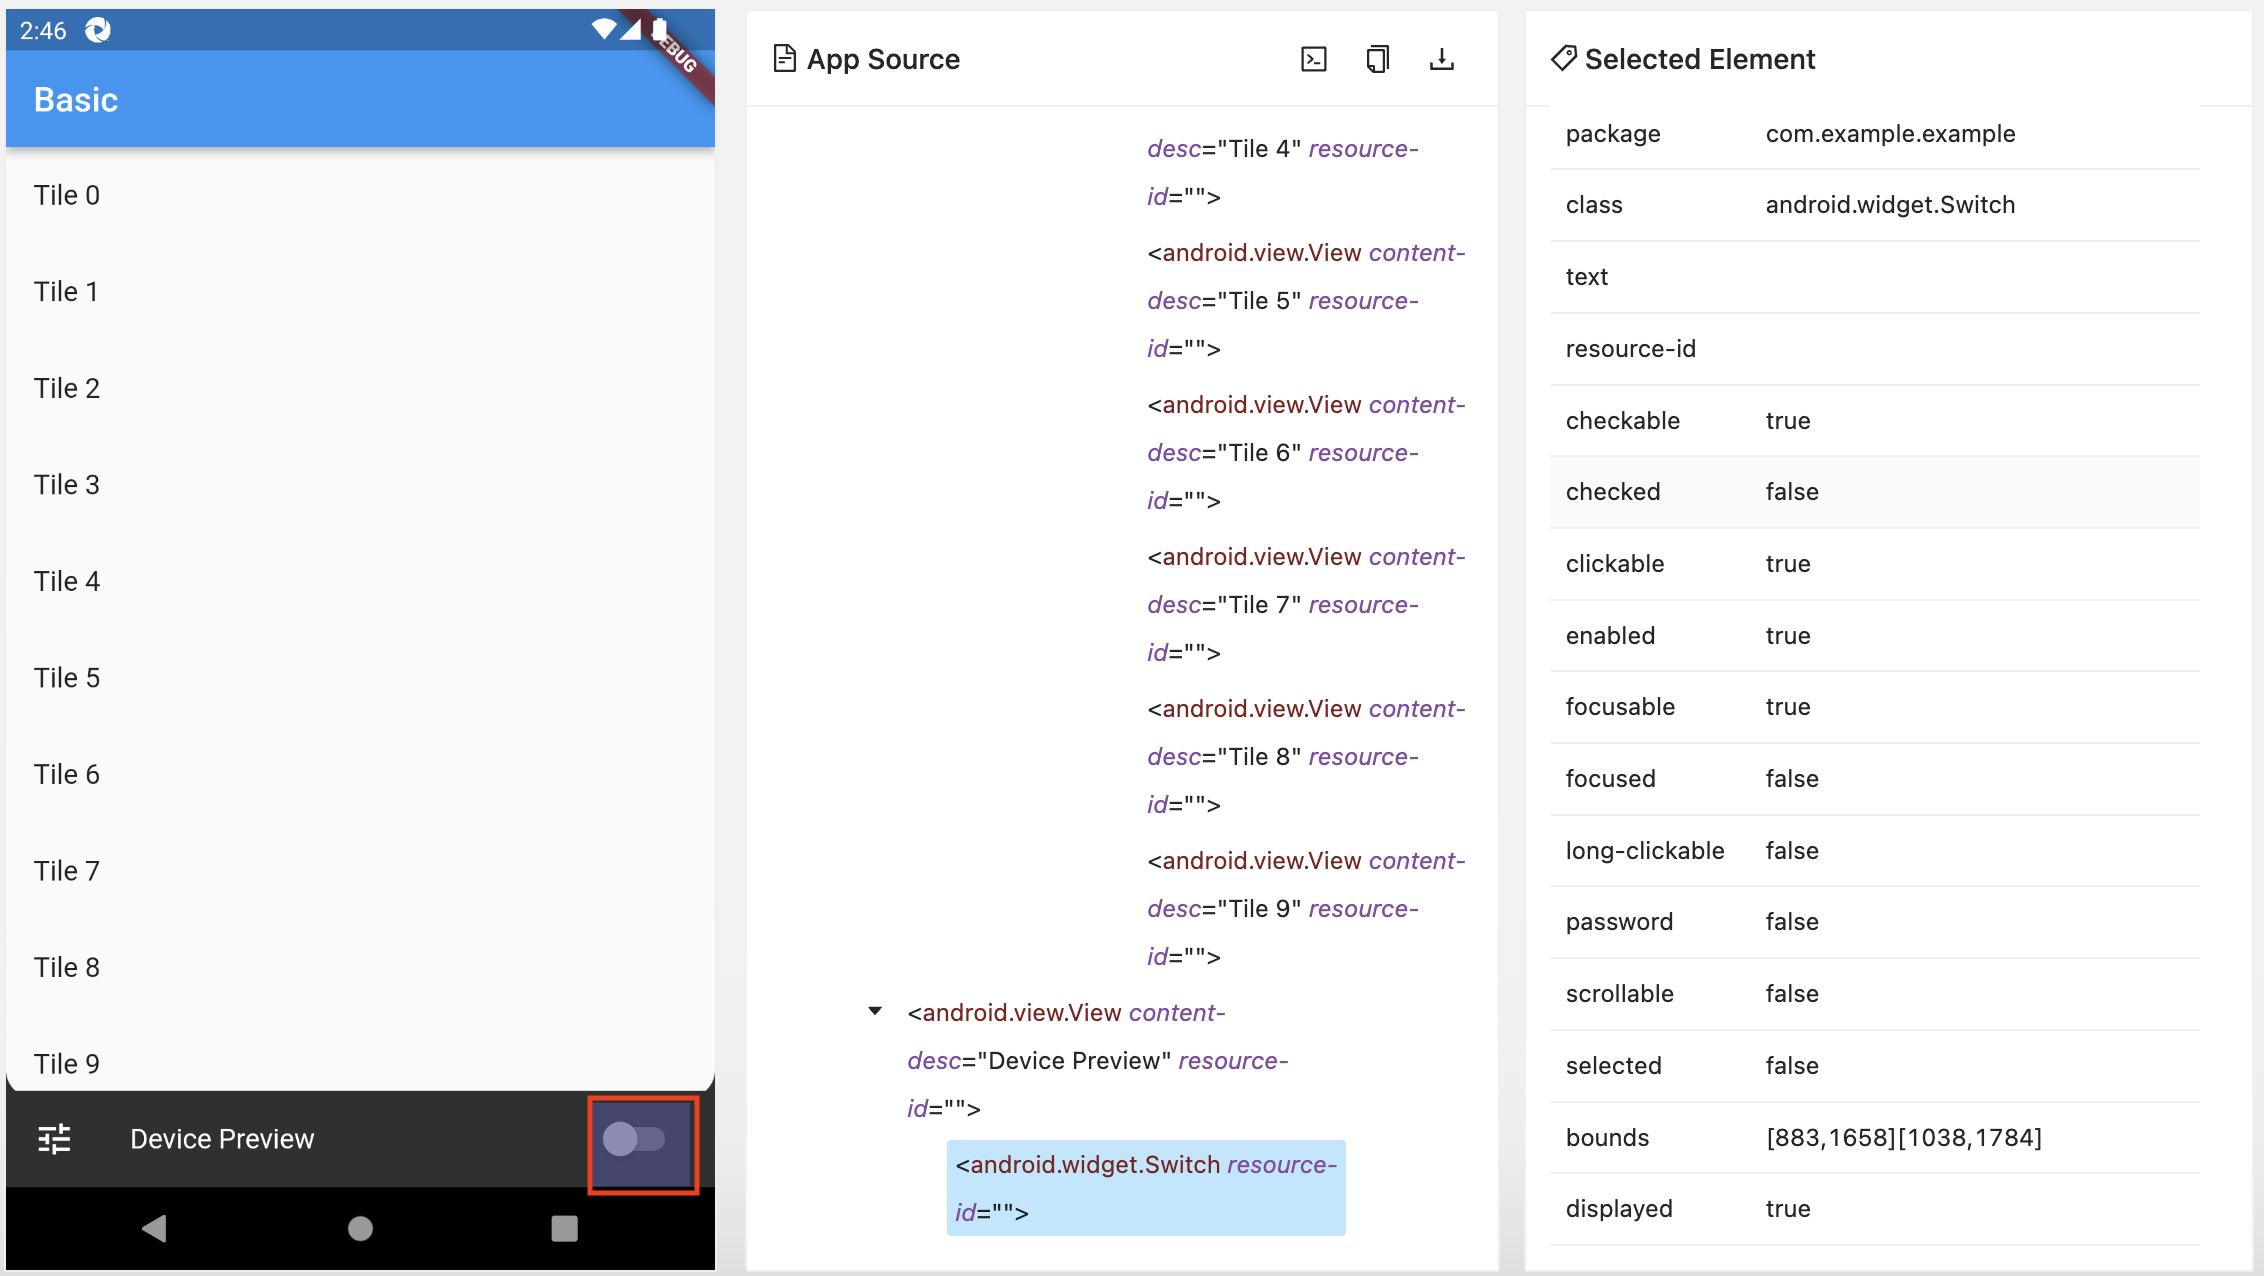Tap Tile 3 in the device list
The image size is (2264, 1276).
point(67,485)
